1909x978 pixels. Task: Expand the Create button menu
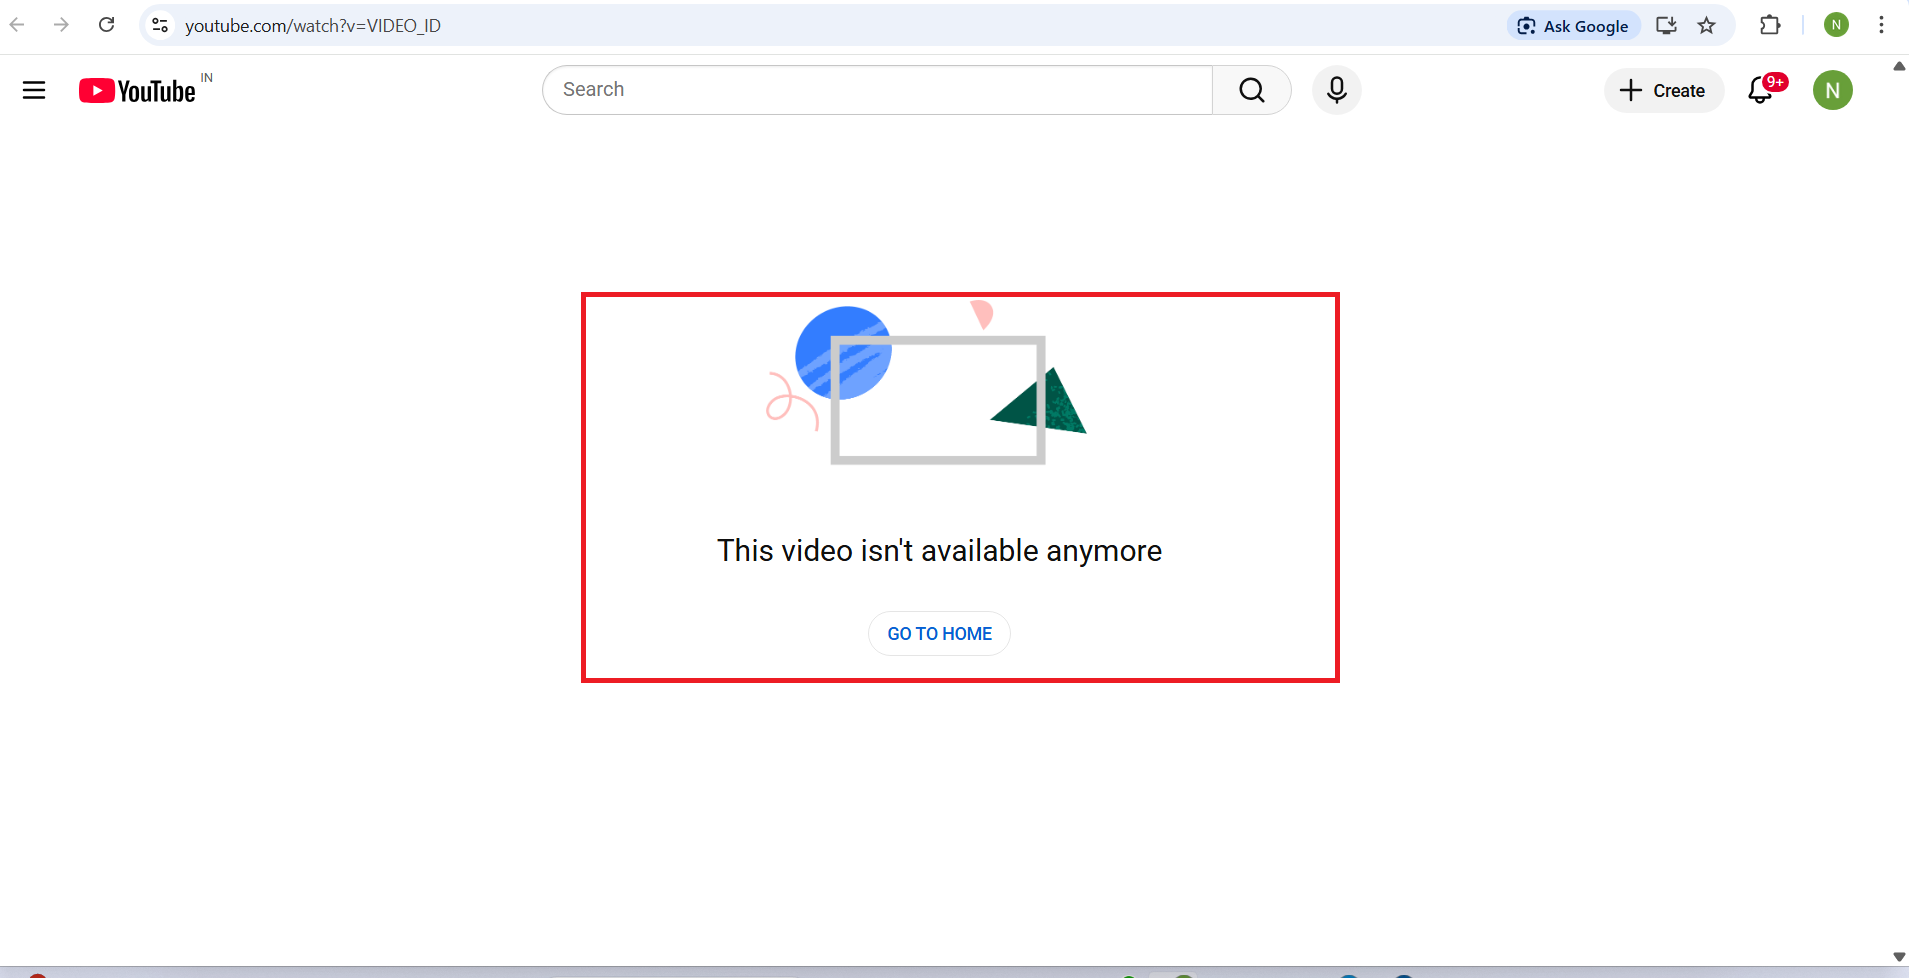[1663, 90]
